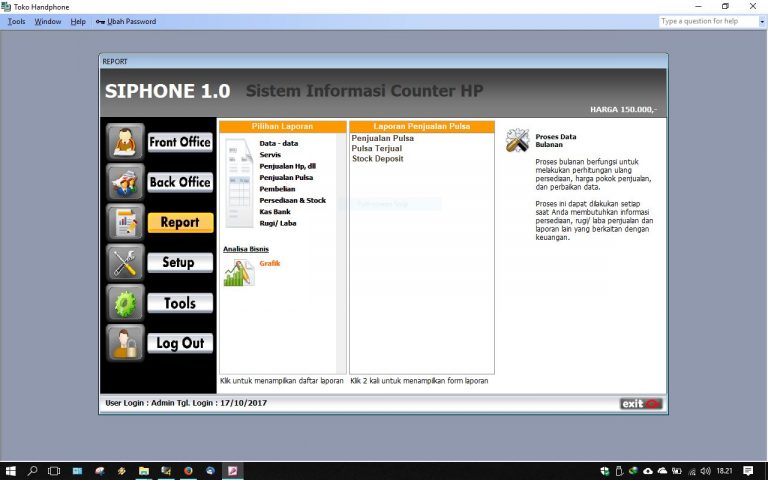Click the orange Grafik link

click(269, 263)
